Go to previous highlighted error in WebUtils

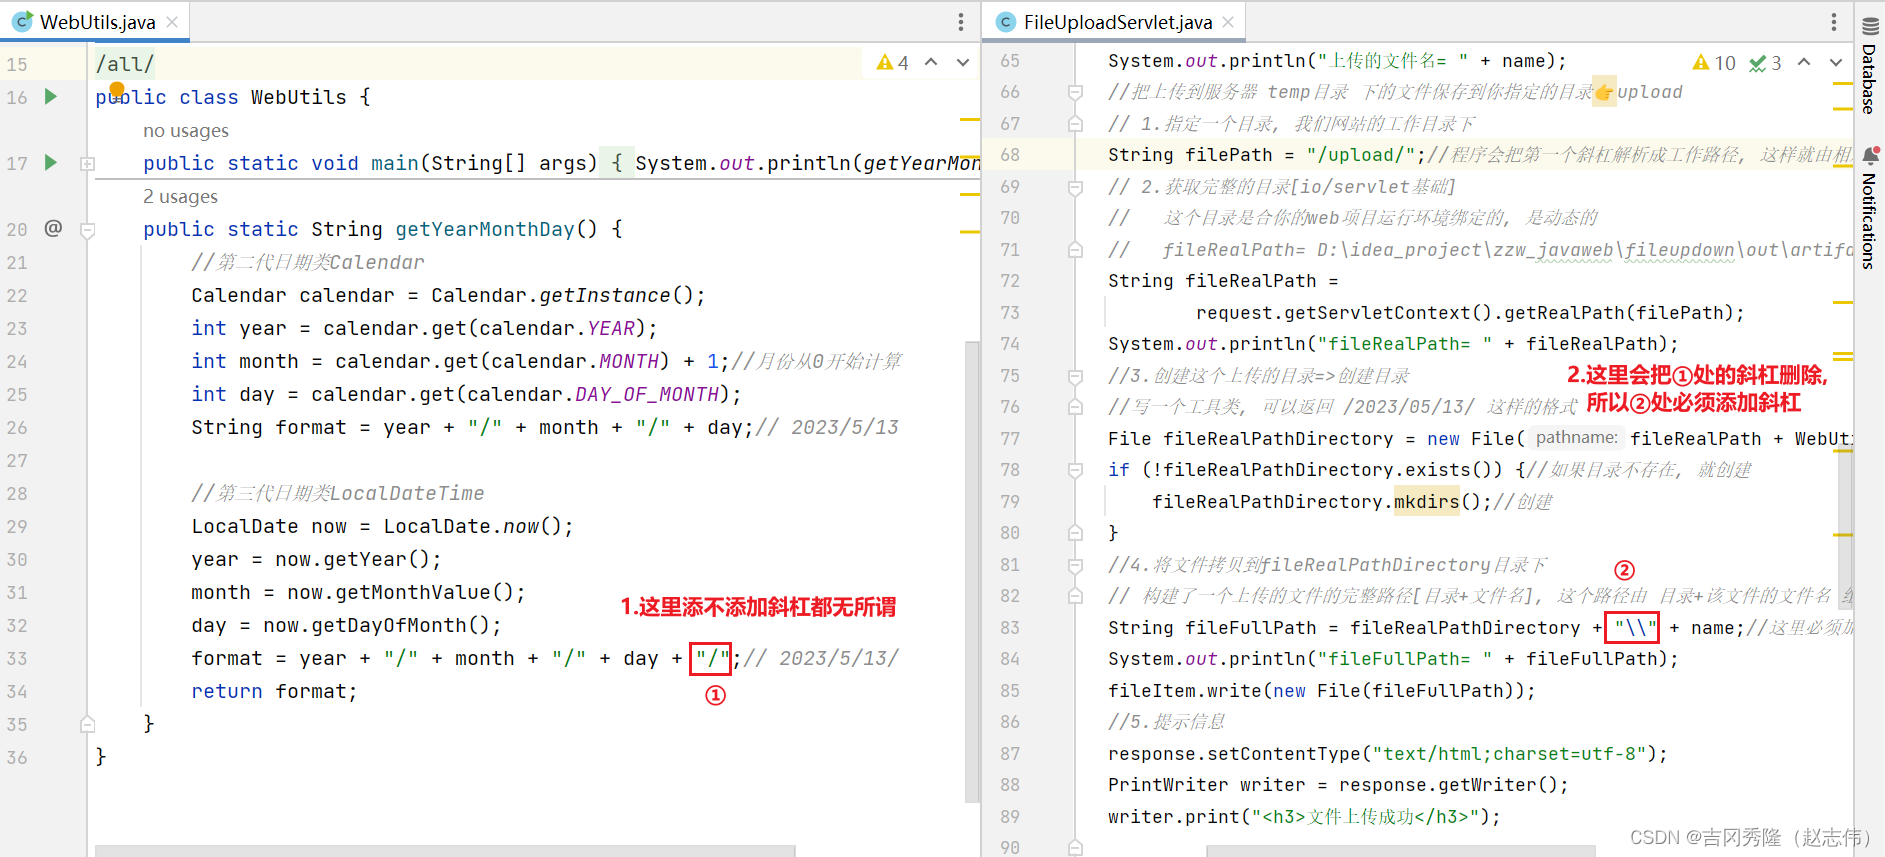(x=931, y=62)
